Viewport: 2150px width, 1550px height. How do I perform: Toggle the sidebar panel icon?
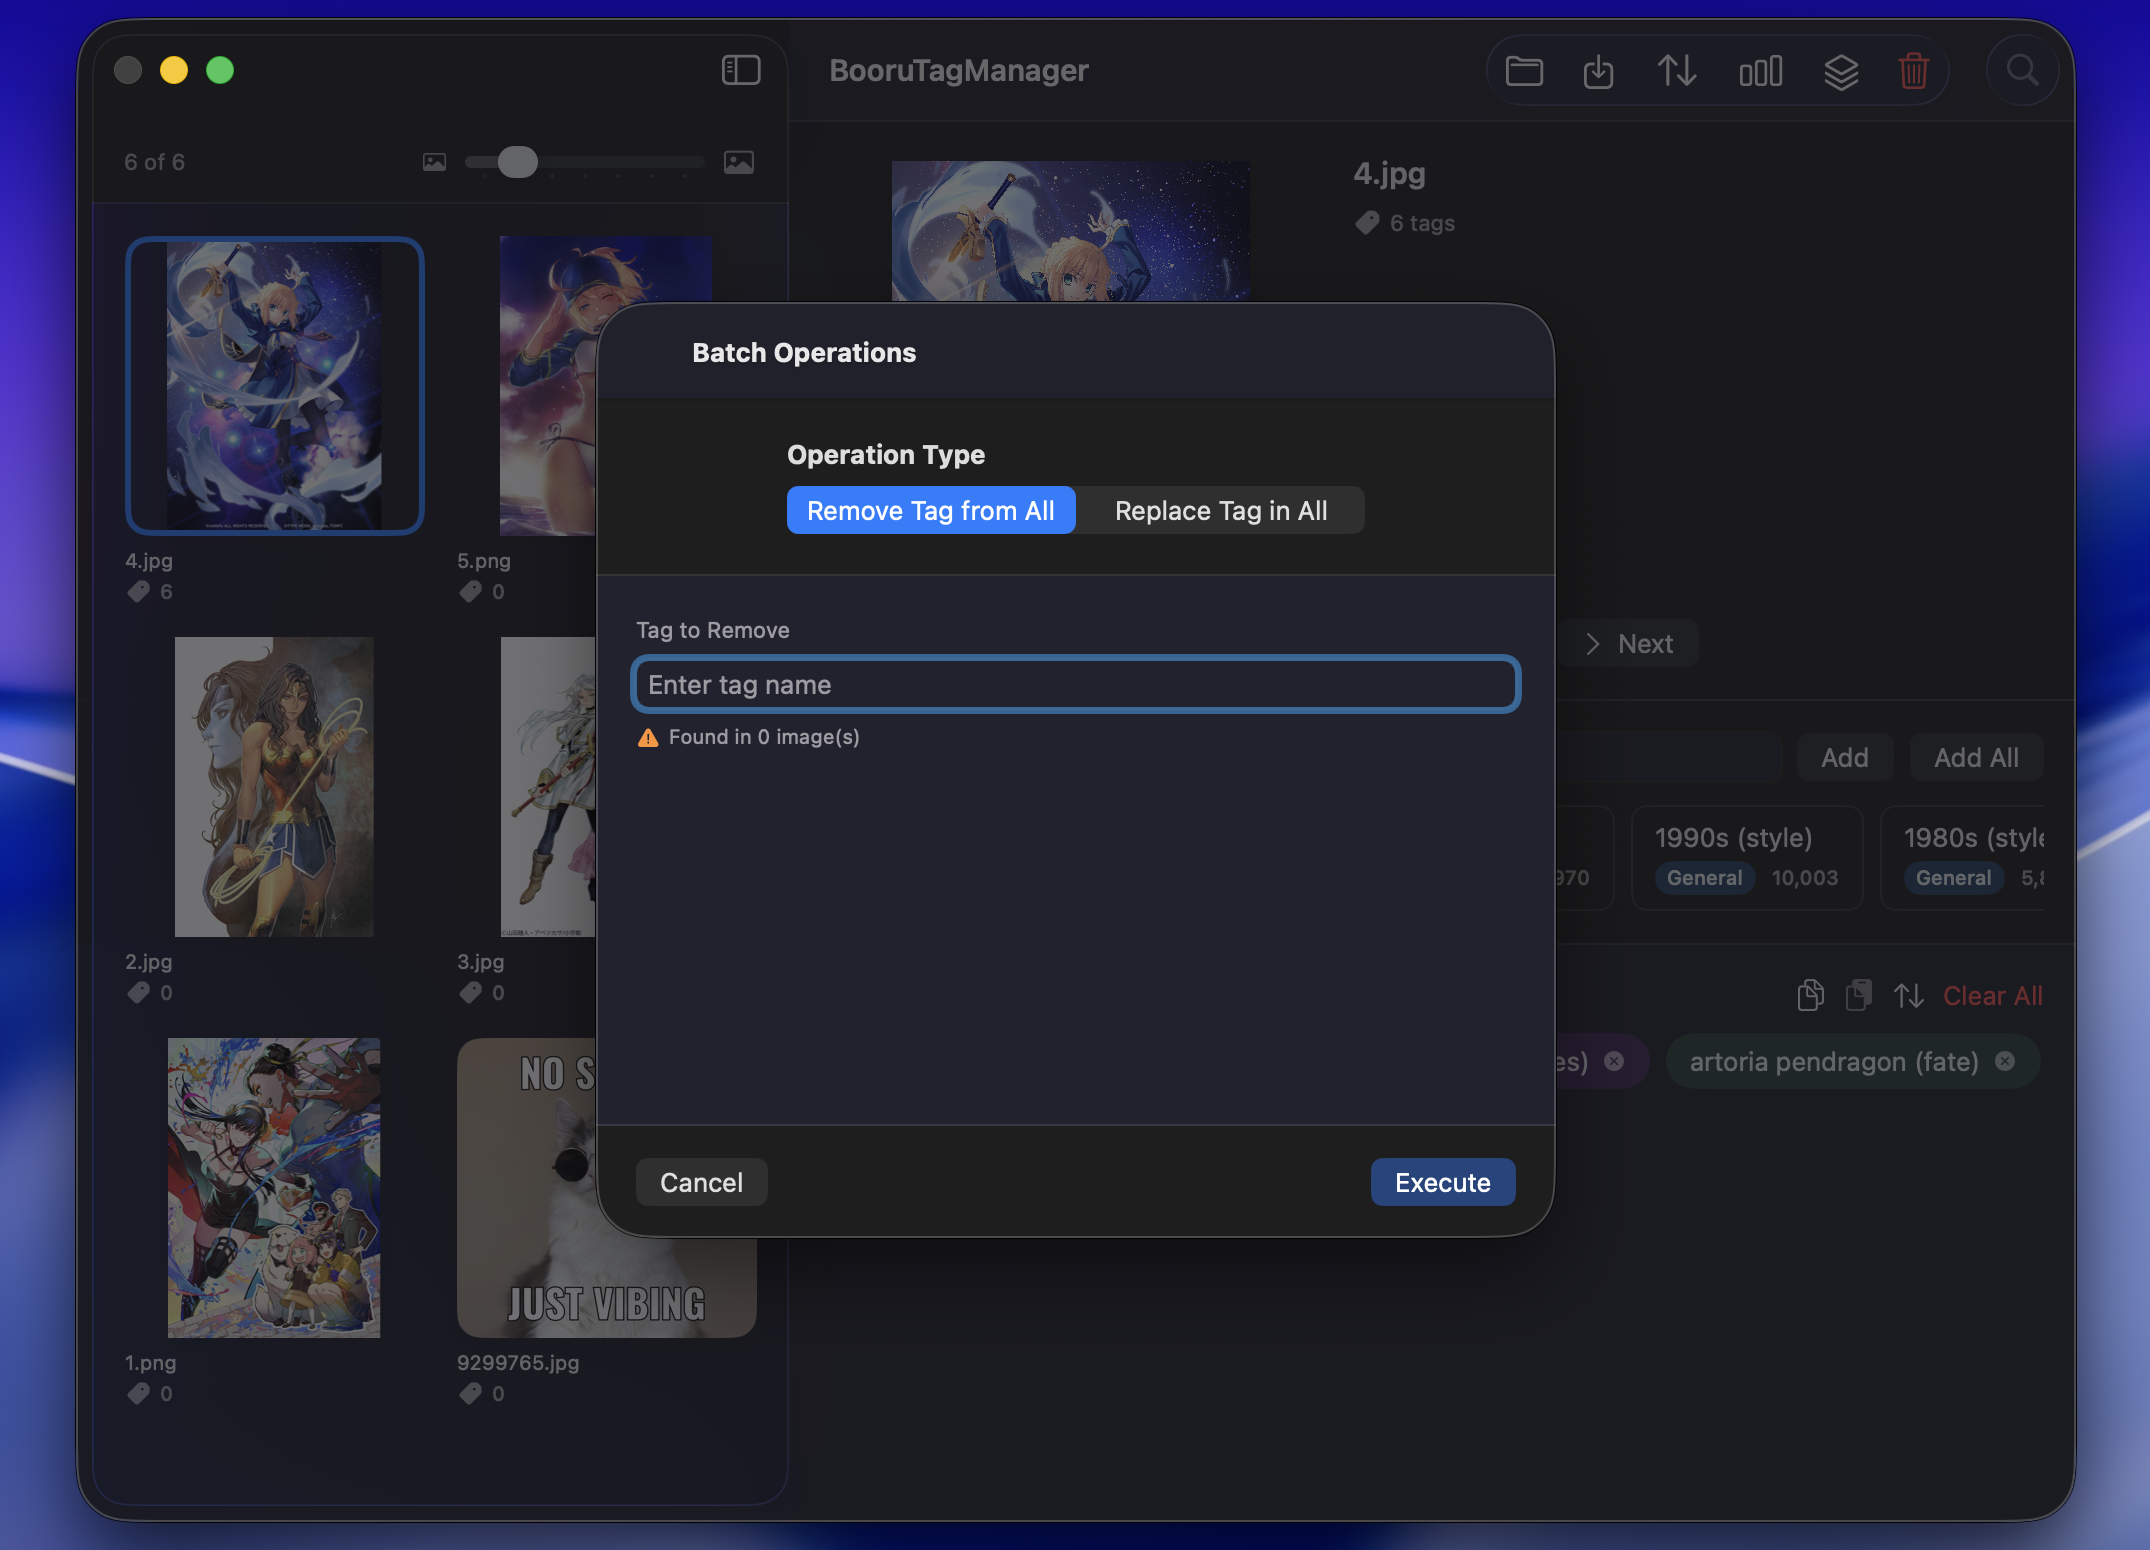[741, 70]
